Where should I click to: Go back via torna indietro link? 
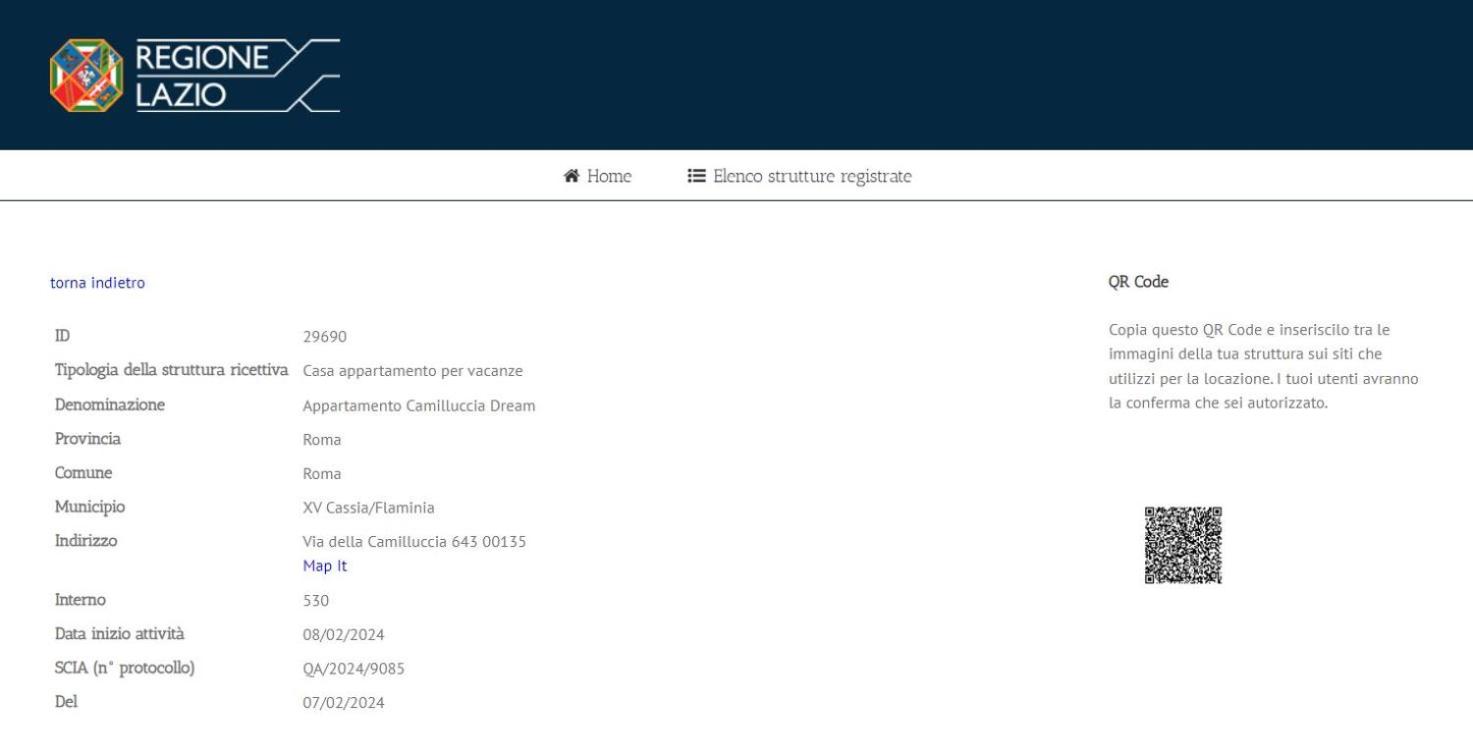click(97, 283)
